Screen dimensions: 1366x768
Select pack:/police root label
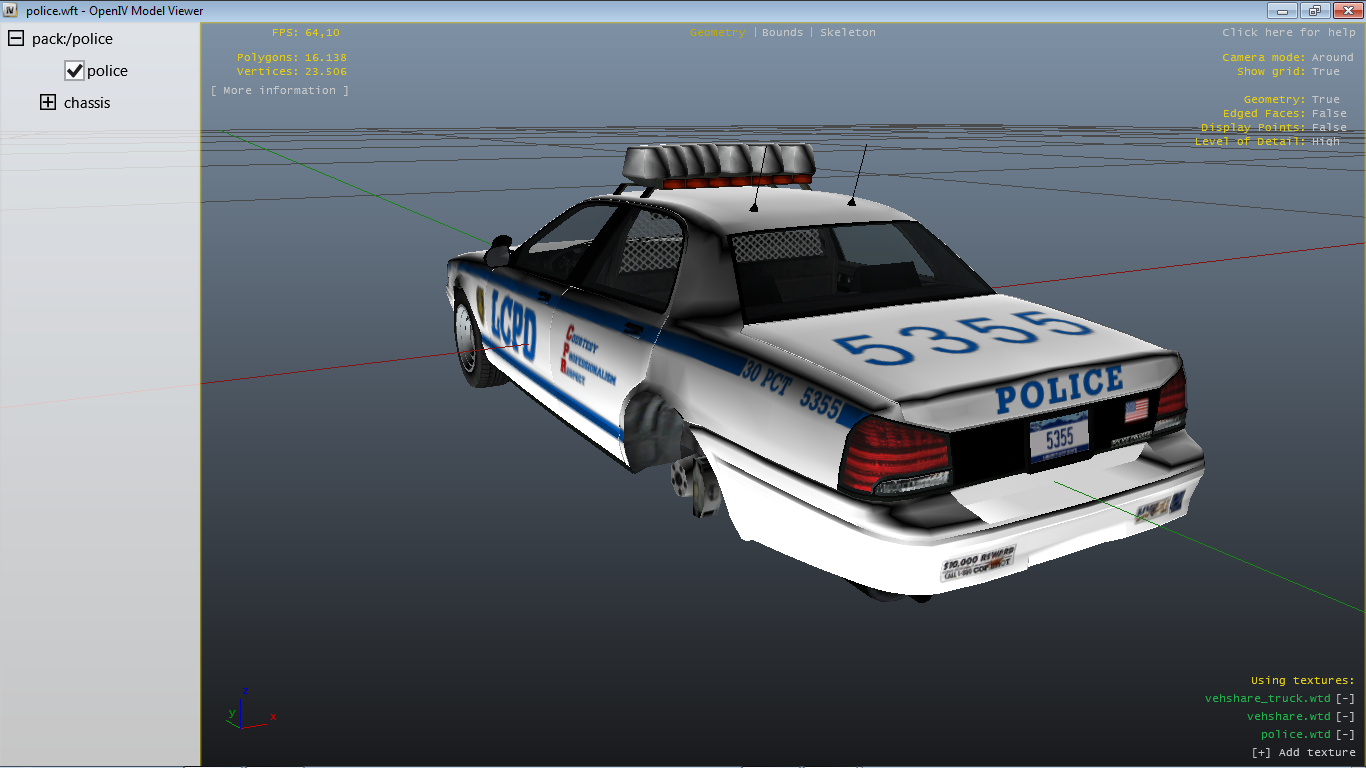(72, 39)
